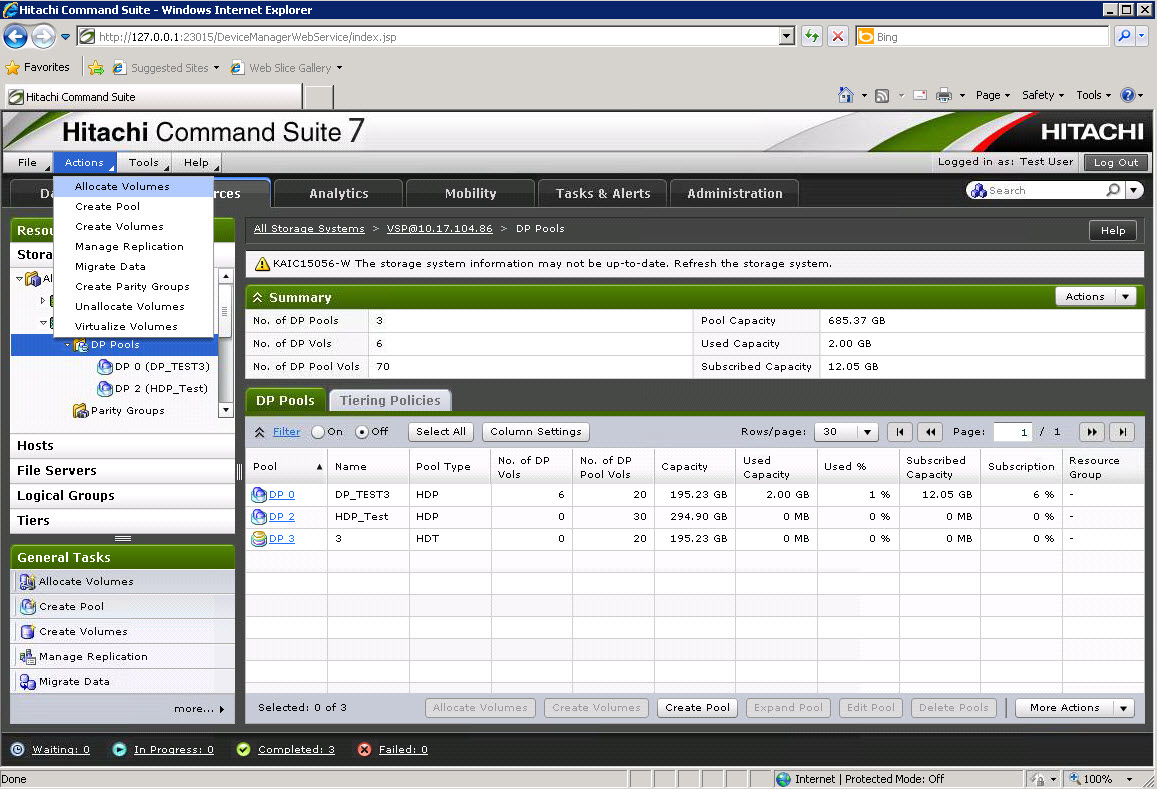Open the IE zoom level 100% control

pos(1099,779)
